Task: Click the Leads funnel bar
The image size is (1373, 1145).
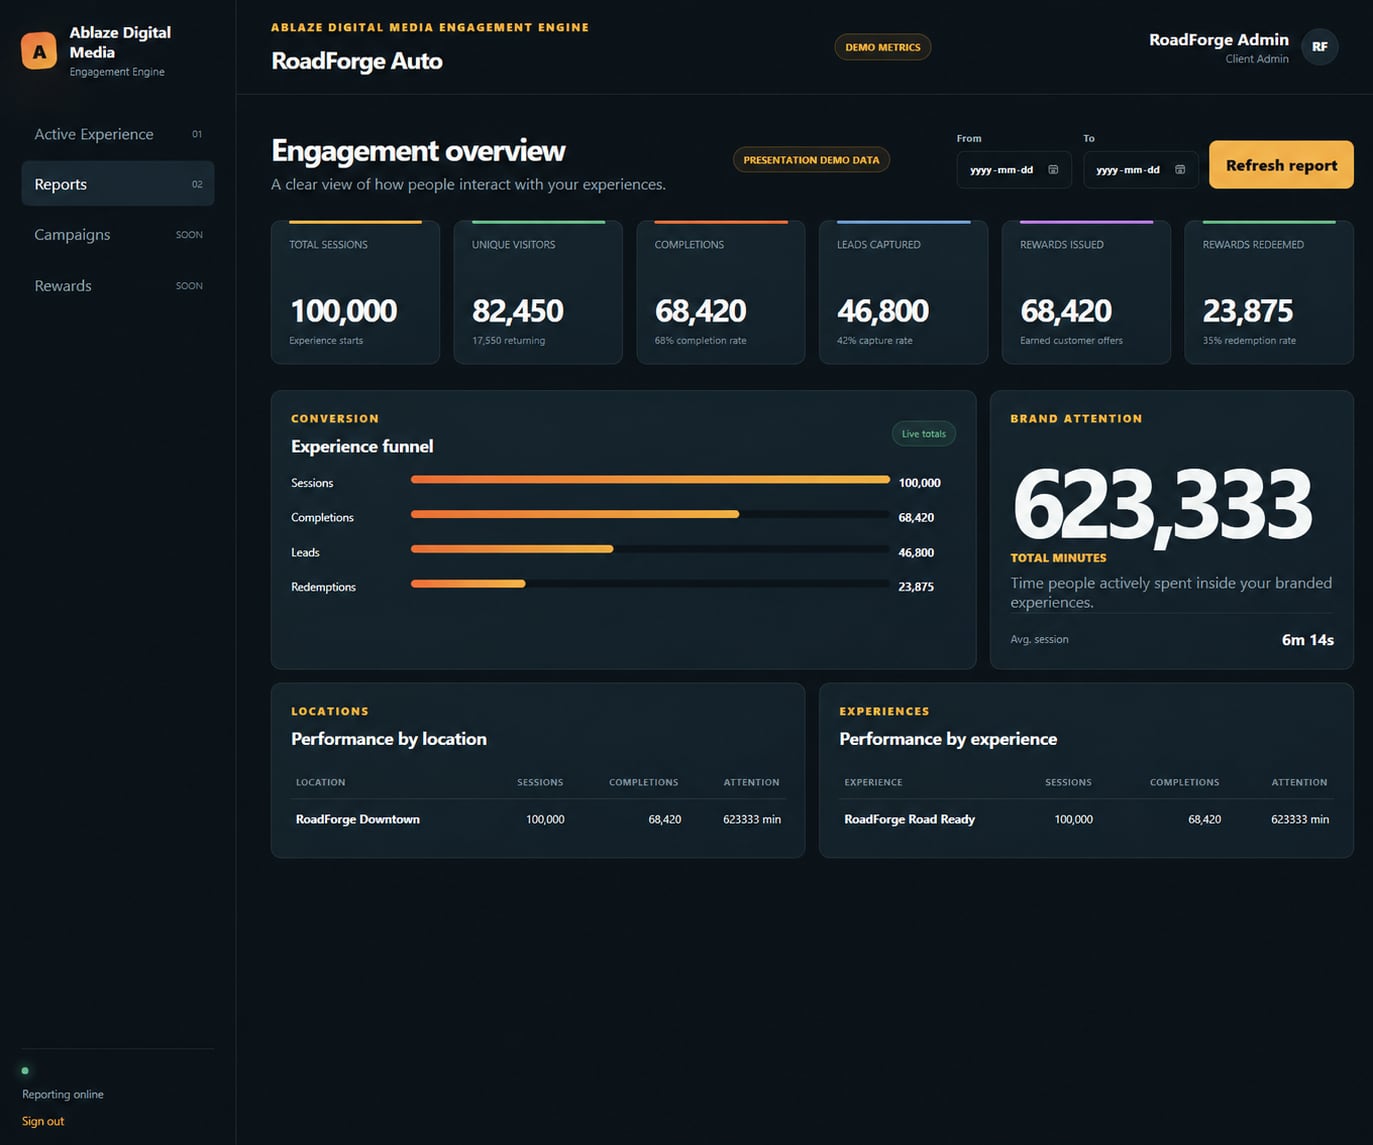Action: pos(650,549)
